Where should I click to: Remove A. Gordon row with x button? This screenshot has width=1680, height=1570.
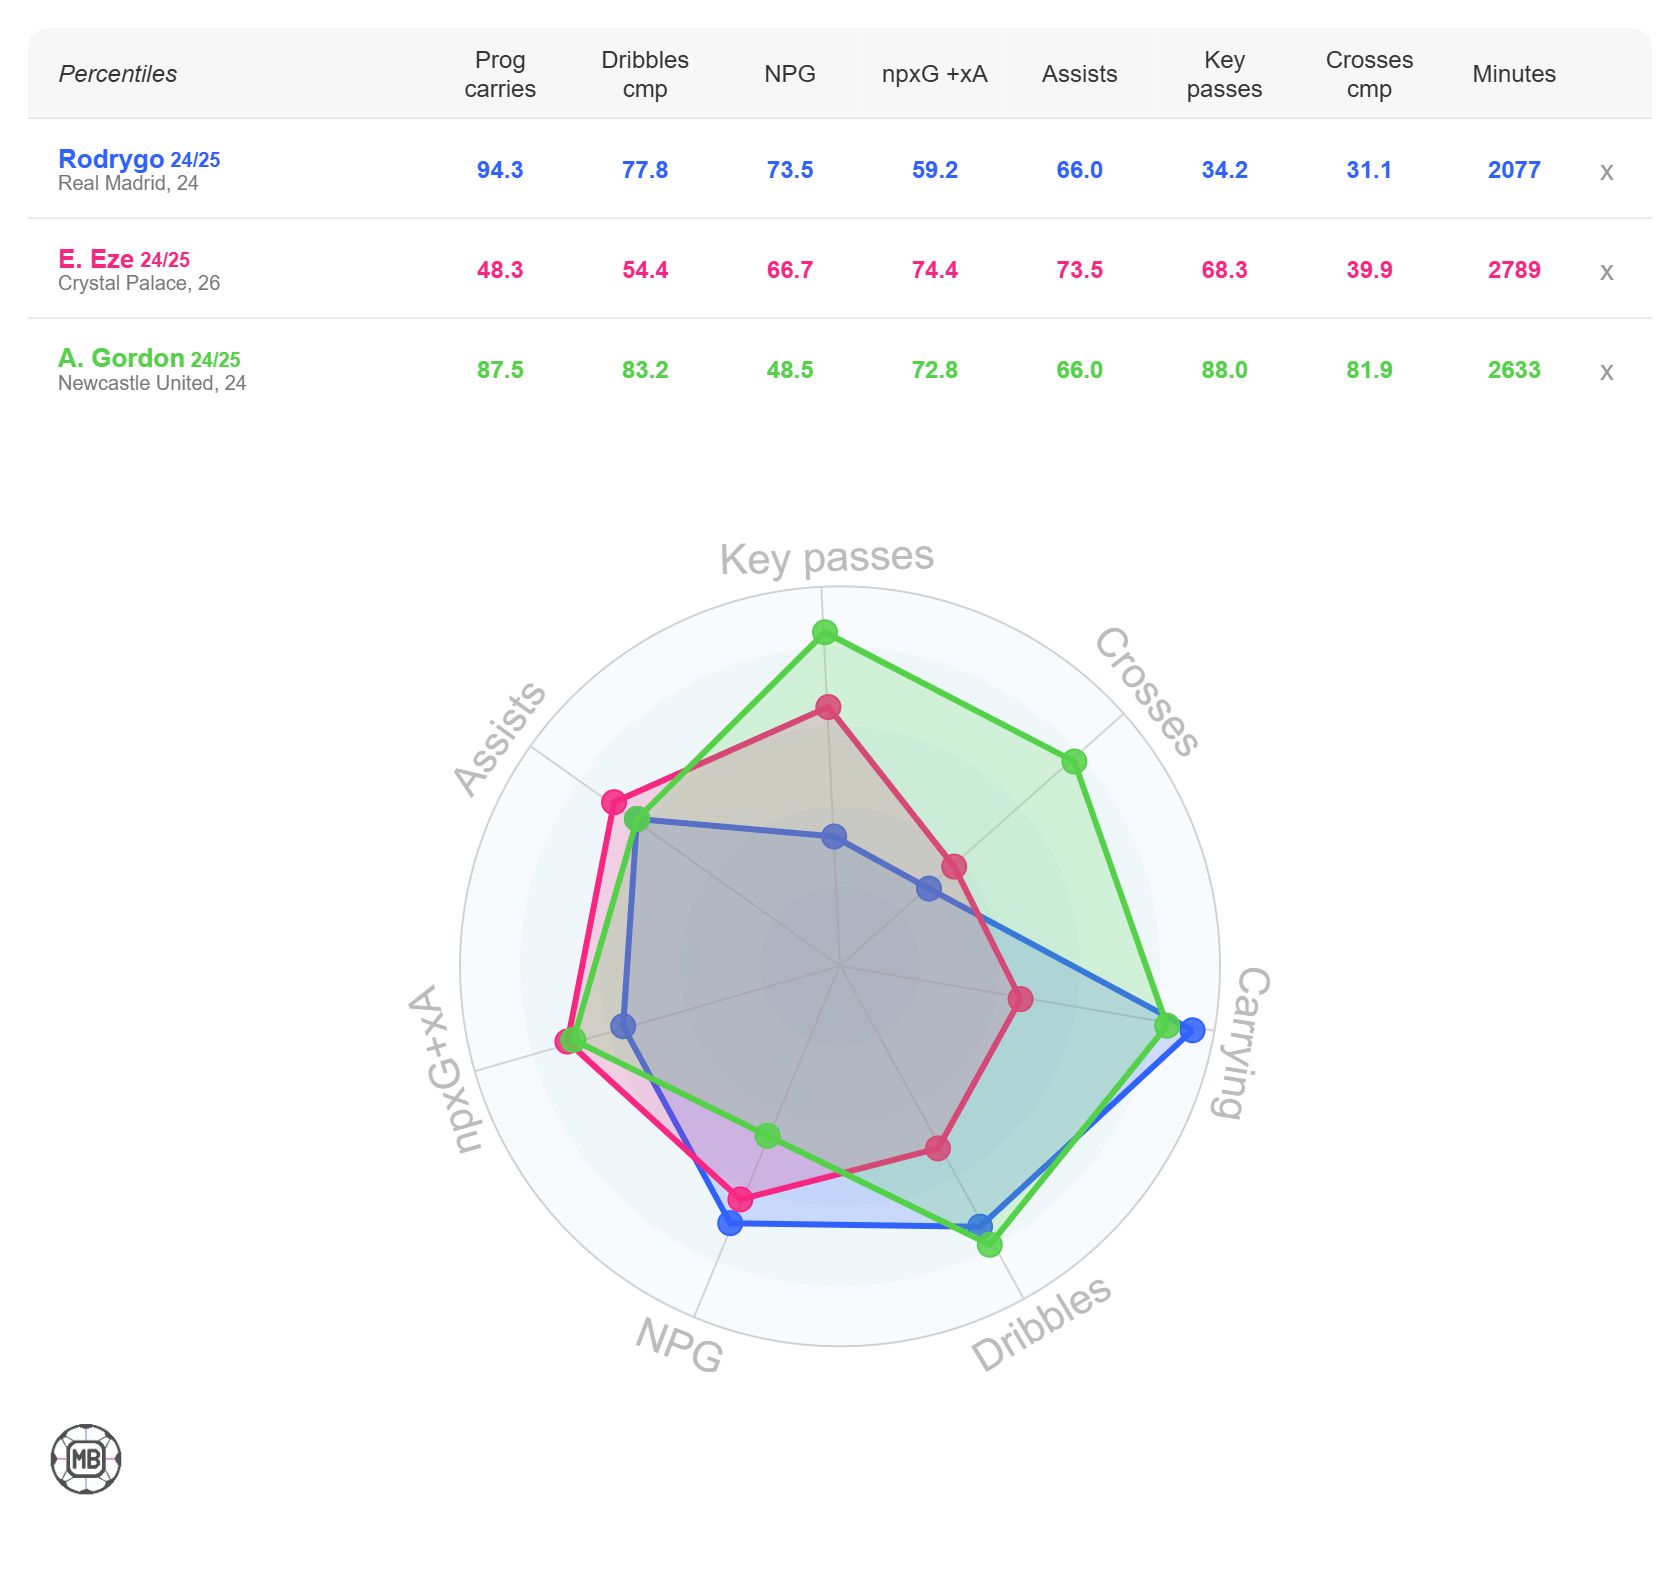(x=1606, y=371)
